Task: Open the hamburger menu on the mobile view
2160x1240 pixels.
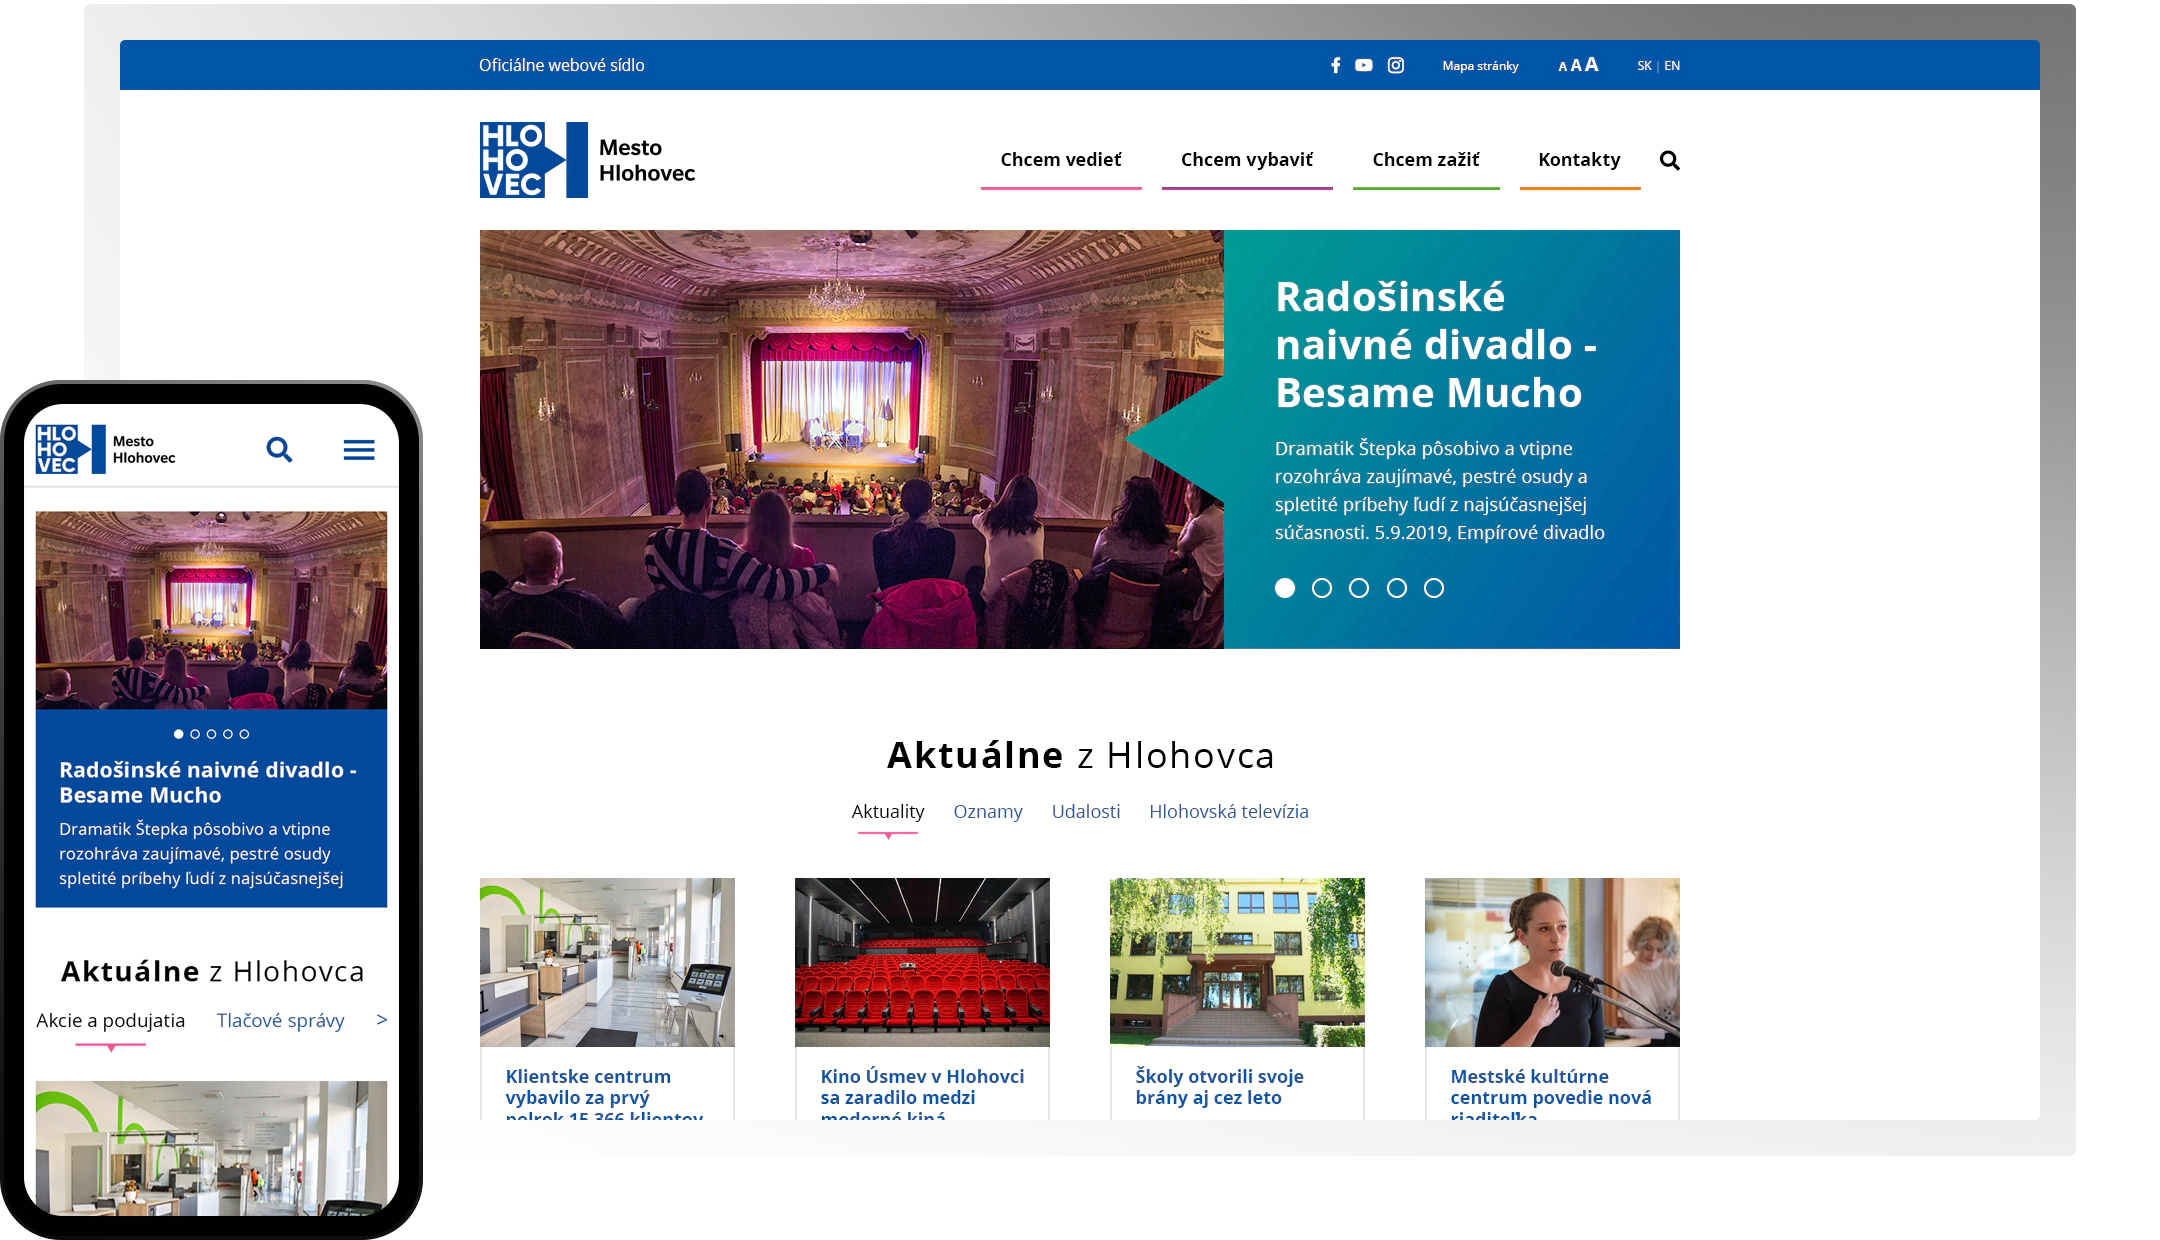Action: click(x=359, y=450)
